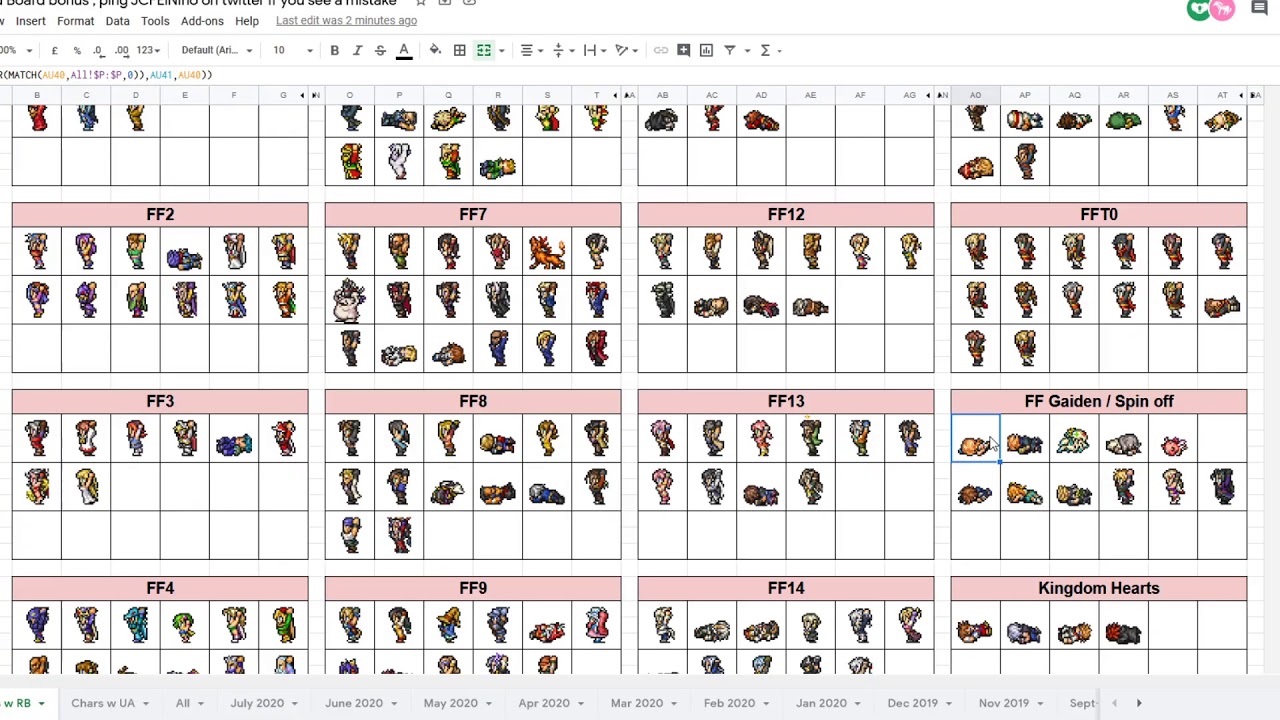
Task: Click into the formula bar
Action: coord(640,75)
